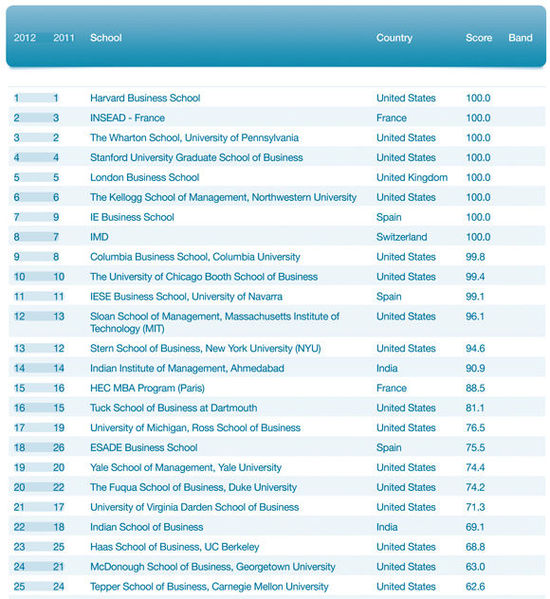Screen dimensions: 550x599
Task: Open The Wharton School, University of Pennsylvania
Action: tap(194, 138)
